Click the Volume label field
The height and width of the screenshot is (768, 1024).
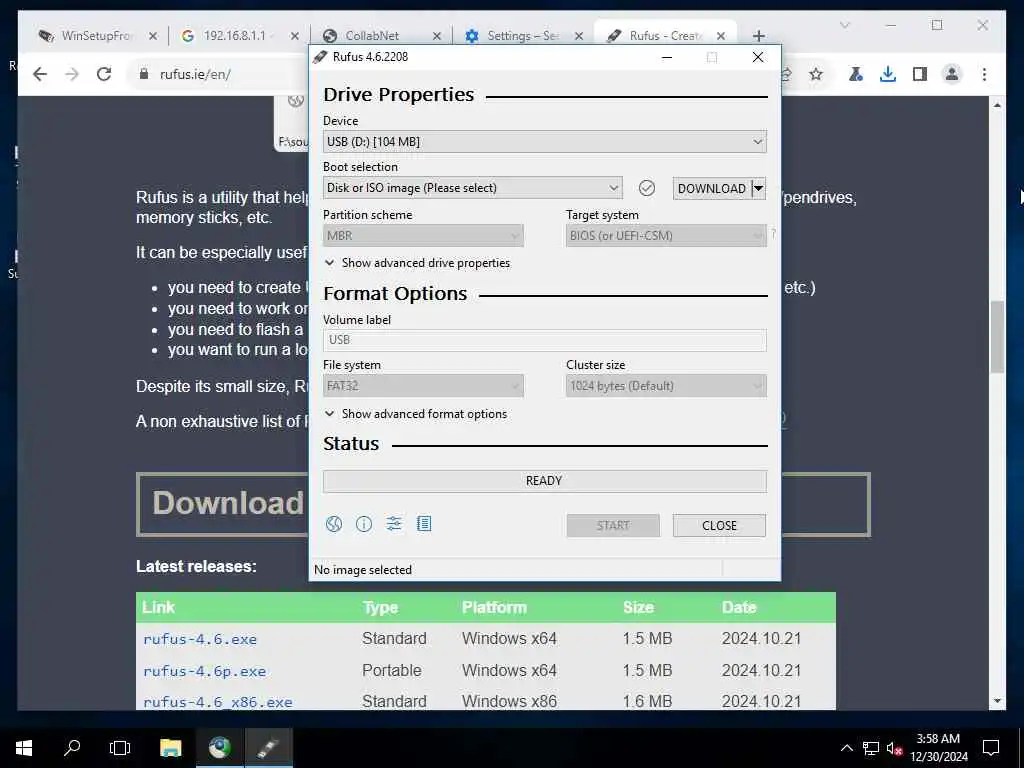tap(545, 340)
